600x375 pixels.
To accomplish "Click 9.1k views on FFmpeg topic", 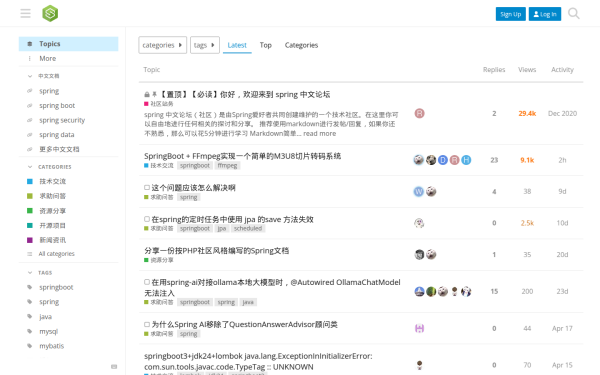I will [527, 160].
